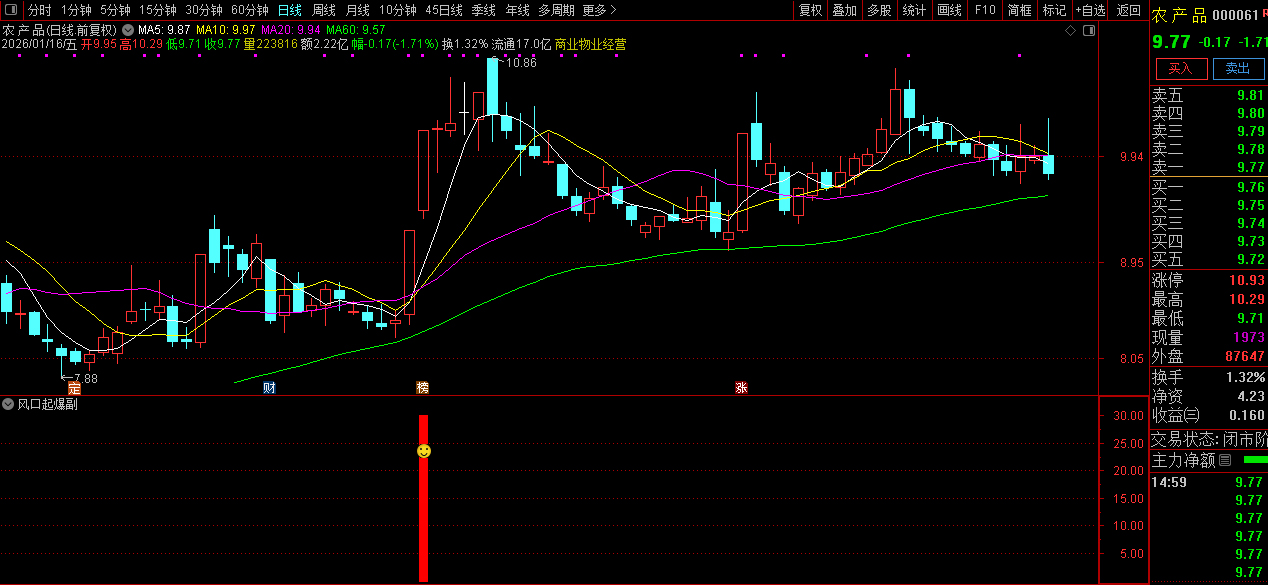Click the 涨停 value 10.93
1268x585 pixels.
tap(1248, 281)
